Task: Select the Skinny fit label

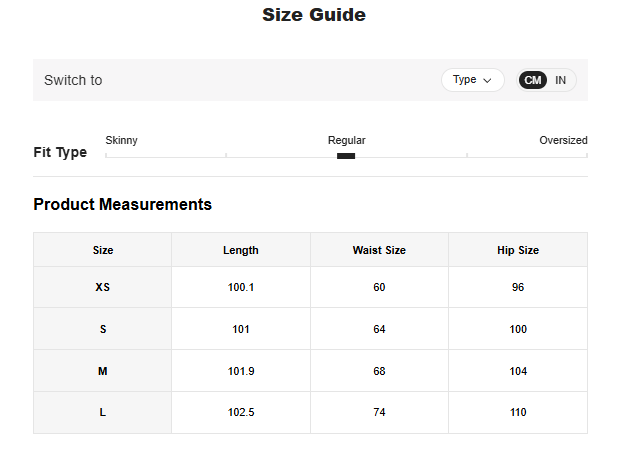Action: (x=121, y=140)
